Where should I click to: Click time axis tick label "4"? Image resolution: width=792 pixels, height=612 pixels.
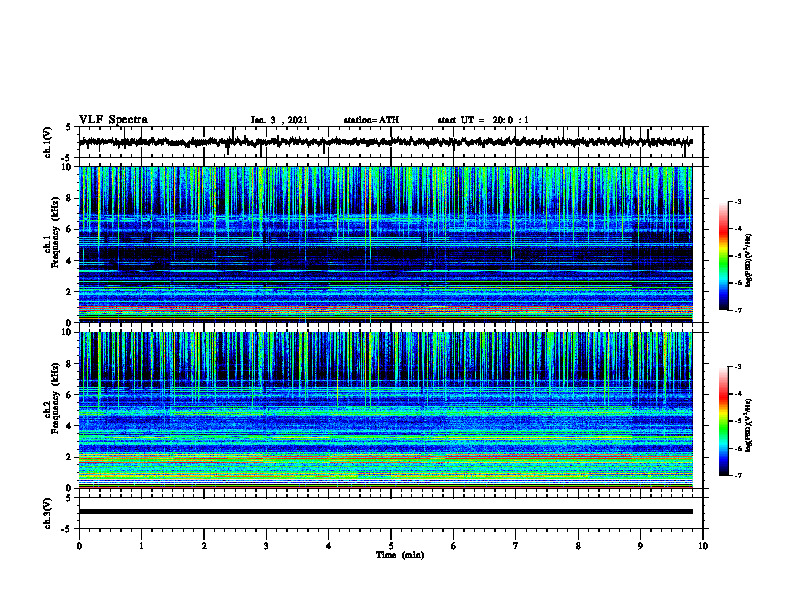pyautogui.click(x=329, y=546)
